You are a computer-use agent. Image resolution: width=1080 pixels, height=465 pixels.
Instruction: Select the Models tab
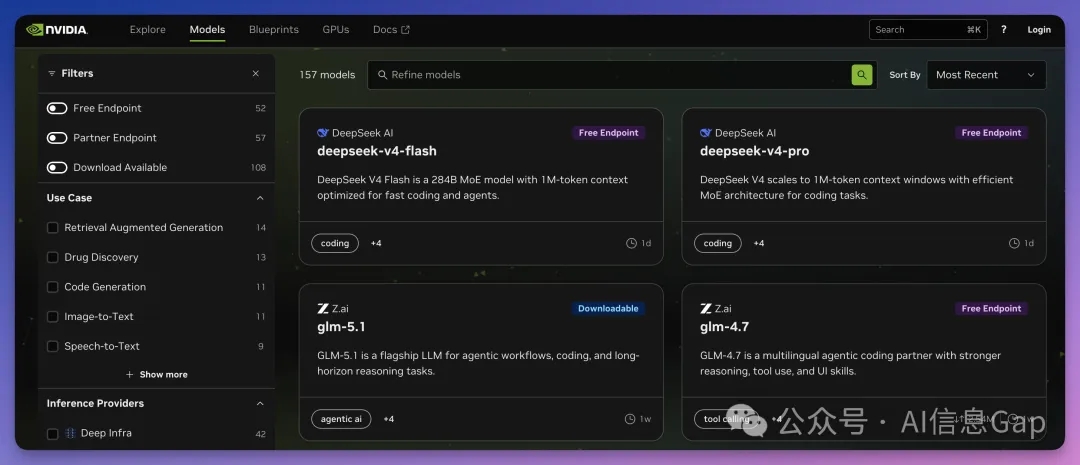(207, 30)
